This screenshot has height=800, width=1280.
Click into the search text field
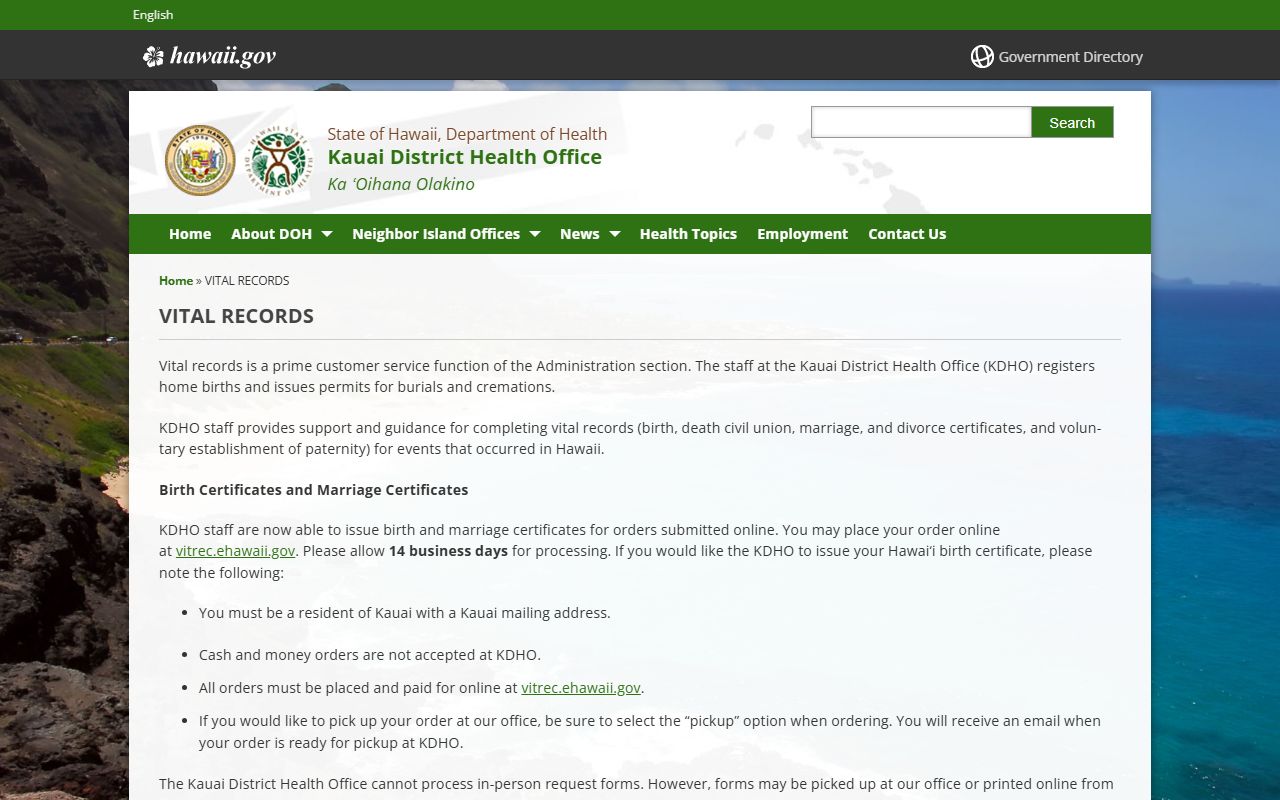(920, 122)
